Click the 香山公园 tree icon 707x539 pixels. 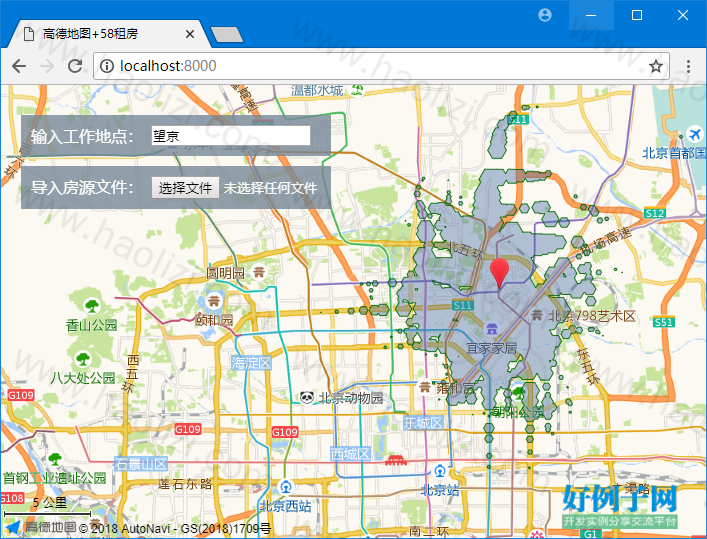point(92,306)
